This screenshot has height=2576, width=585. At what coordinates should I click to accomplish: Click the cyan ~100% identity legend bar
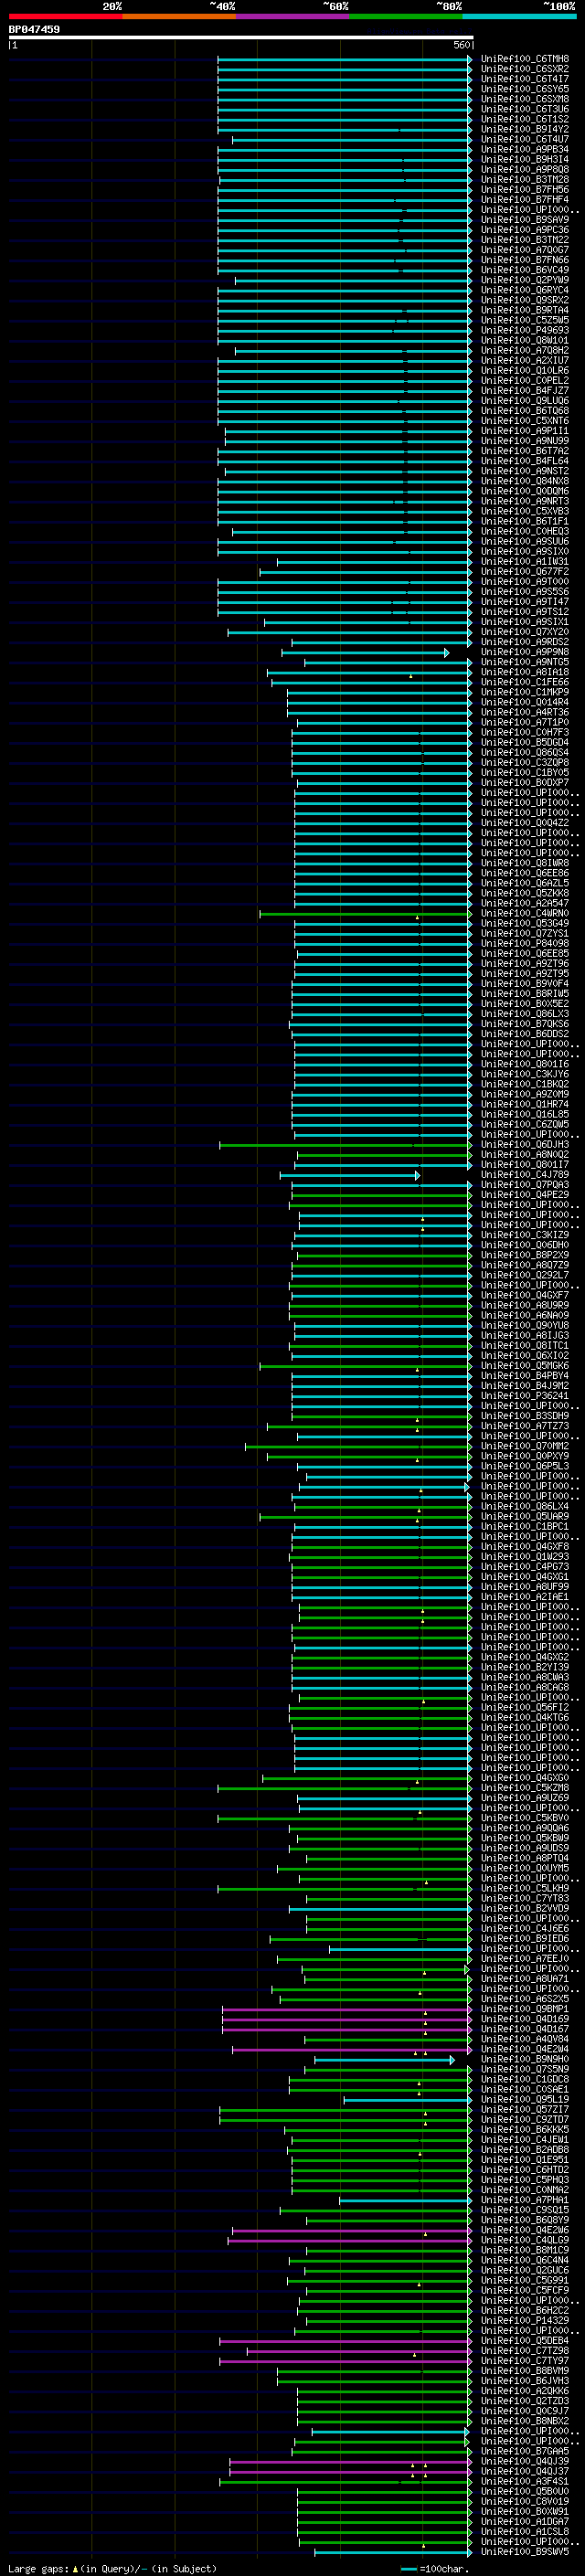pyautogui.click(x=520, y=16)
